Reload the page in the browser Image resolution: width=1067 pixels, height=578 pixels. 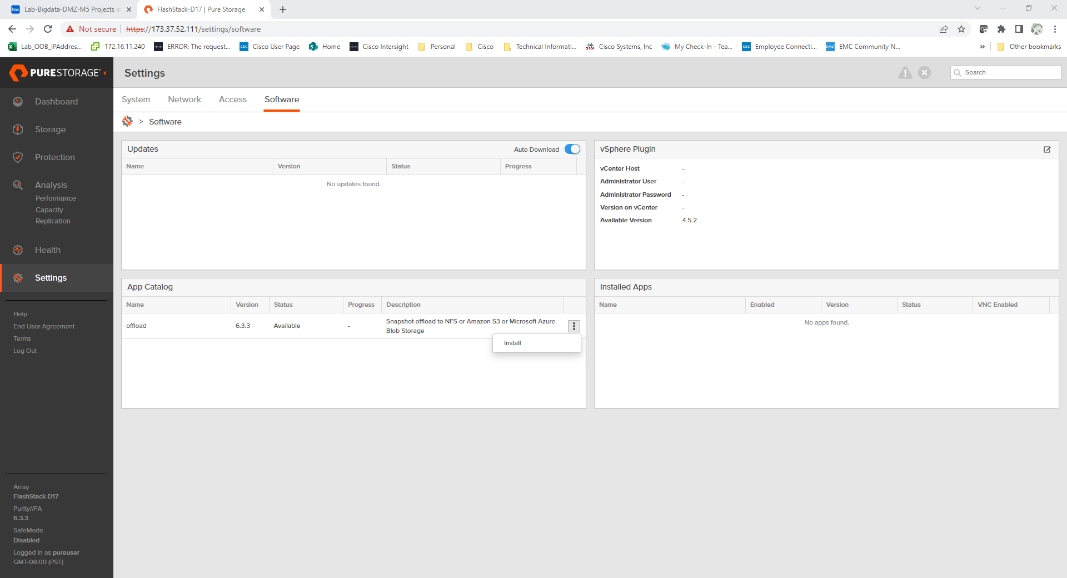coord(48,29)
